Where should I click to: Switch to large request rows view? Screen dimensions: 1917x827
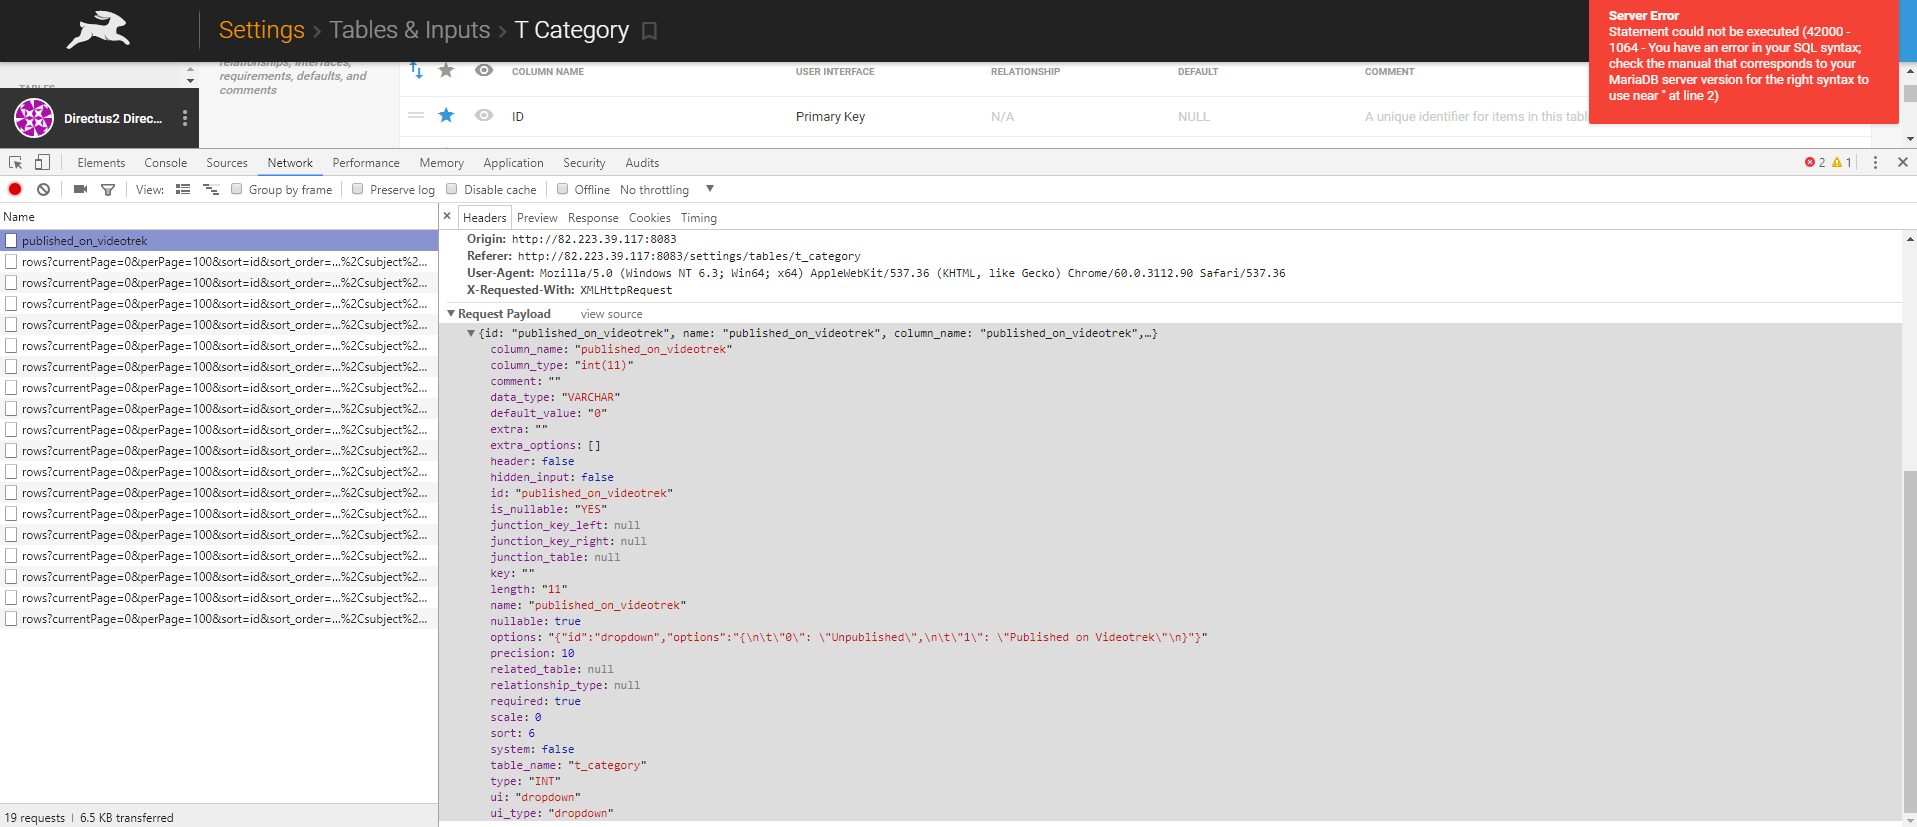[183, 189]
